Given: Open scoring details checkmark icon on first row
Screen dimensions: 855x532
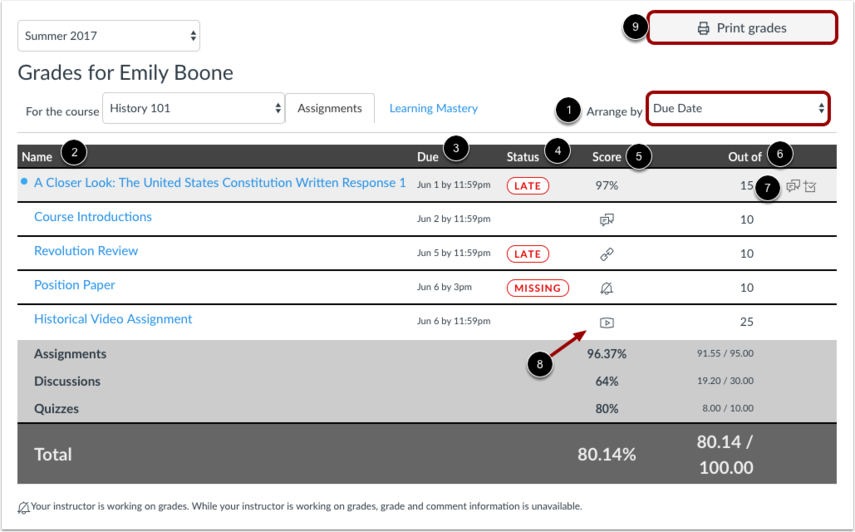Looking at the screenshot, I should pos(810,186).
